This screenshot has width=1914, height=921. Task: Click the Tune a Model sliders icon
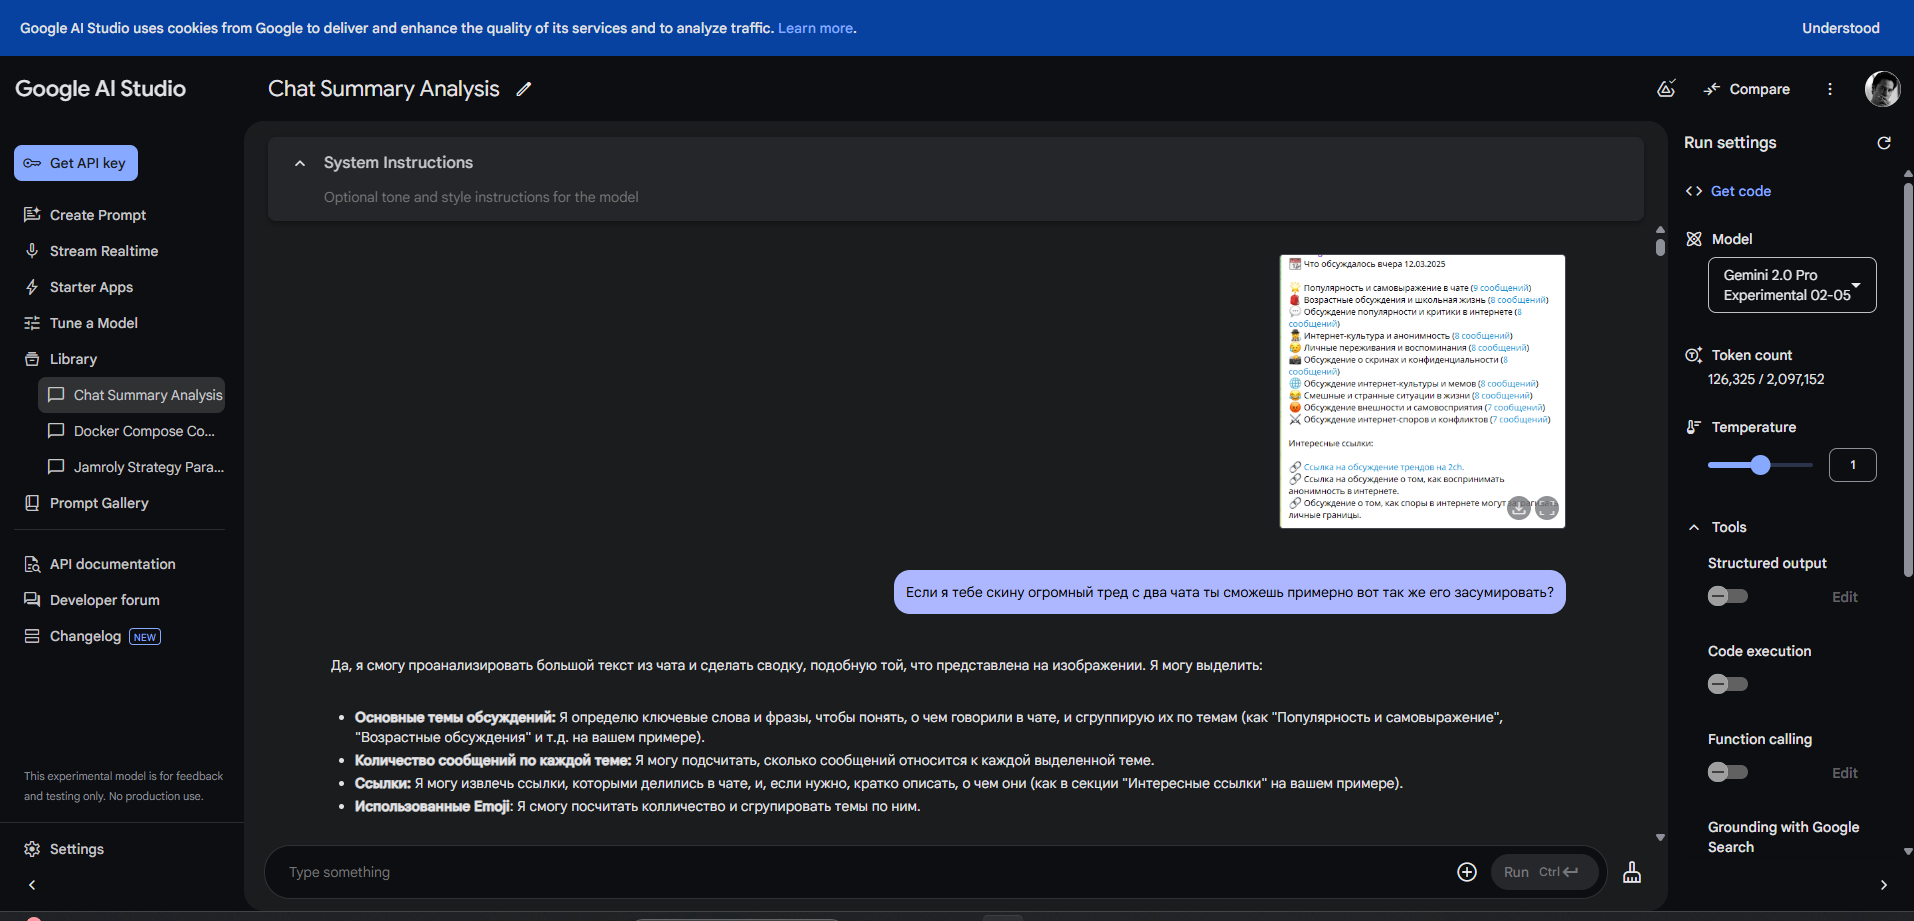(32, 323)
